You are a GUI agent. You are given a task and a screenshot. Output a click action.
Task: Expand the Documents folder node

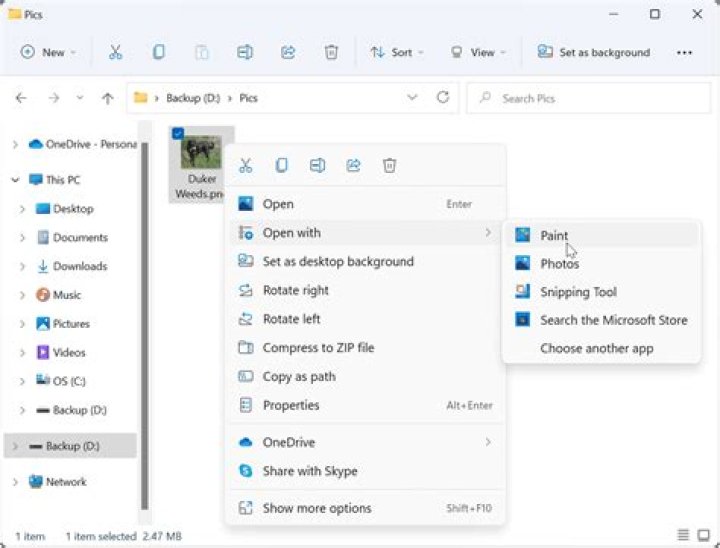pyautogui.click(x=22, y=237)
